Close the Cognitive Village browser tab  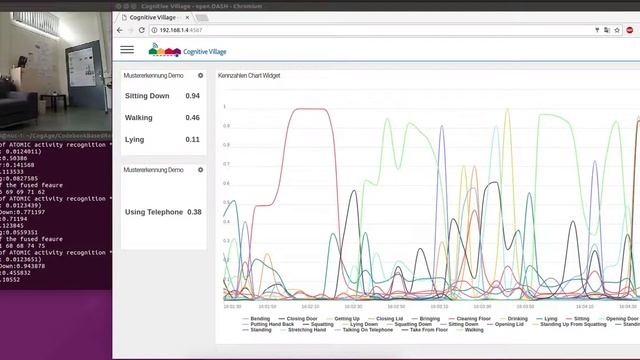click(187, 18)
